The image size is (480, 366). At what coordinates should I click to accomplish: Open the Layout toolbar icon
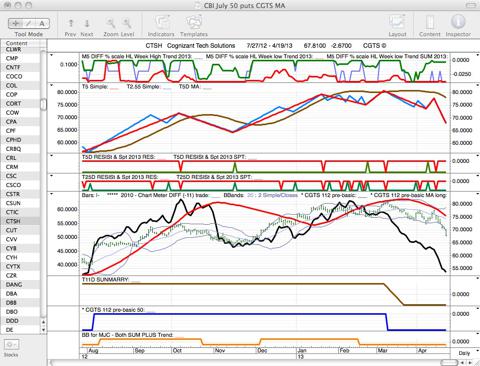(397, 23)
